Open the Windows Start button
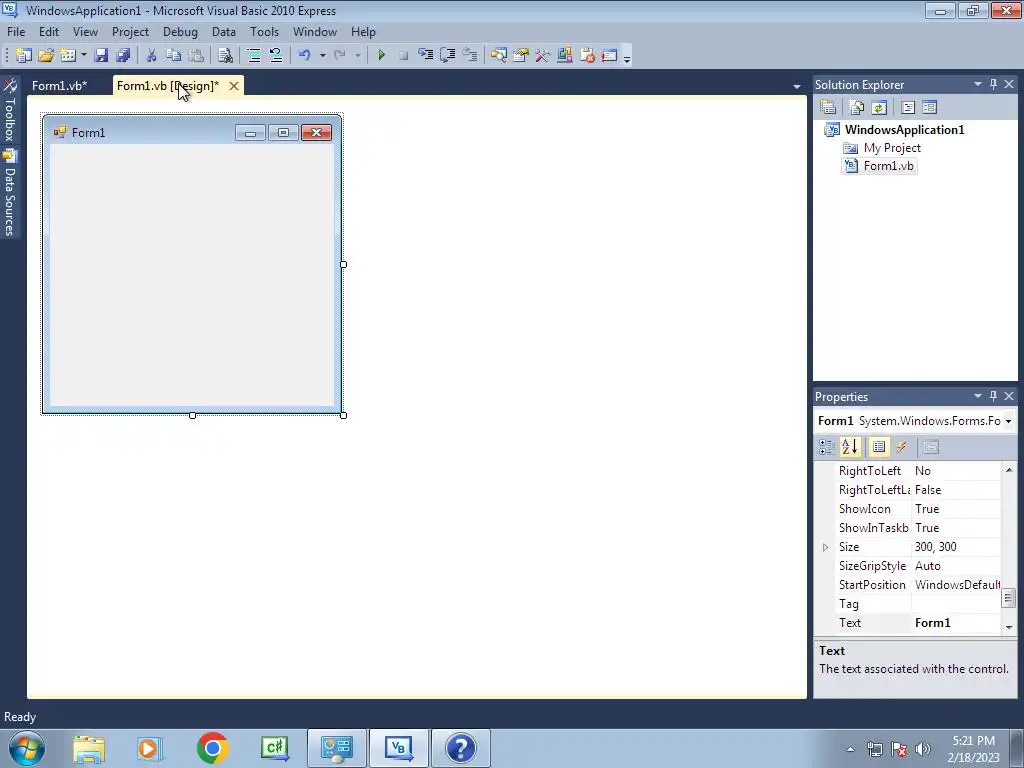Viewport: 1024px width, 768px height. (x=26, y=748)
